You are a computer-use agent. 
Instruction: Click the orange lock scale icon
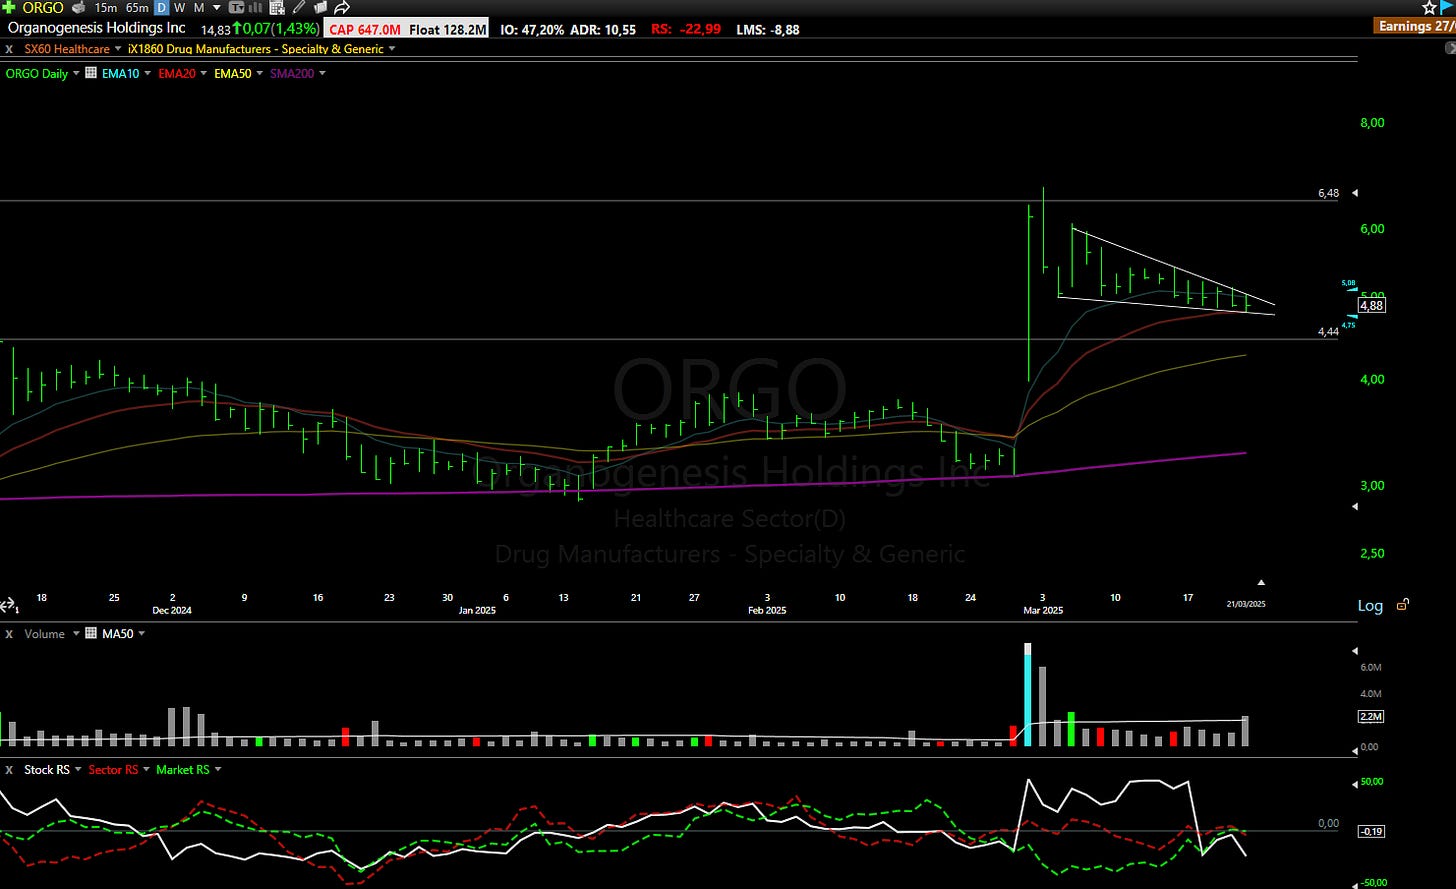click(x=1403, y=604)
